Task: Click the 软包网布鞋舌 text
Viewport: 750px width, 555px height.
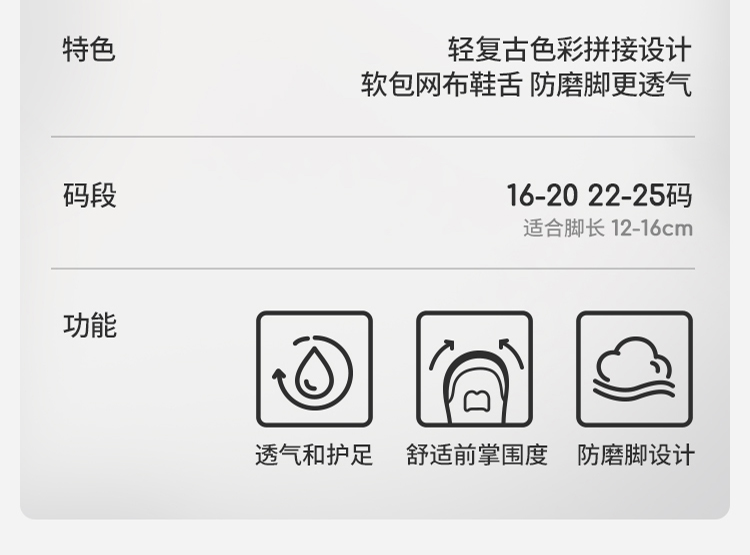Action: pos(441,85)
